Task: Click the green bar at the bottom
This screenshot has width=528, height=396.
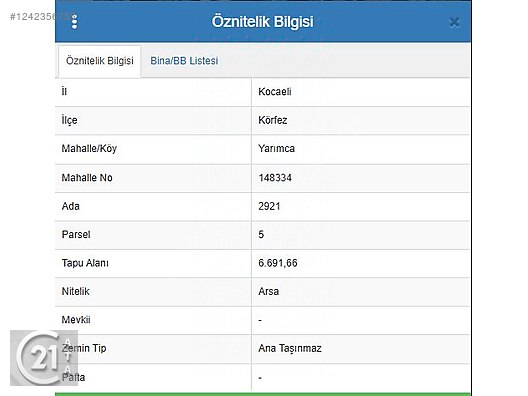Action: click(x=263, y=394)
